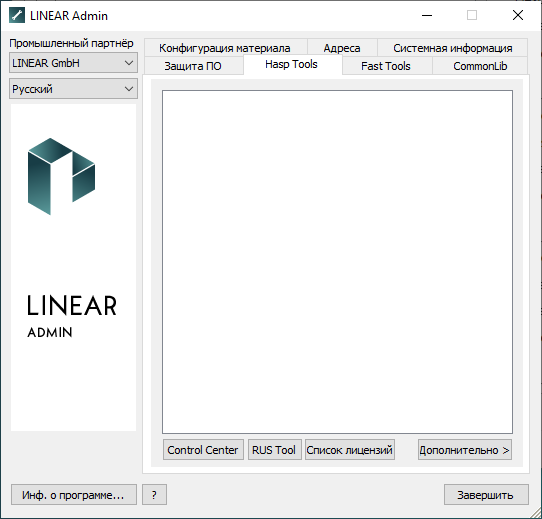Open the Системная информация tab

(x=452, y=48)
